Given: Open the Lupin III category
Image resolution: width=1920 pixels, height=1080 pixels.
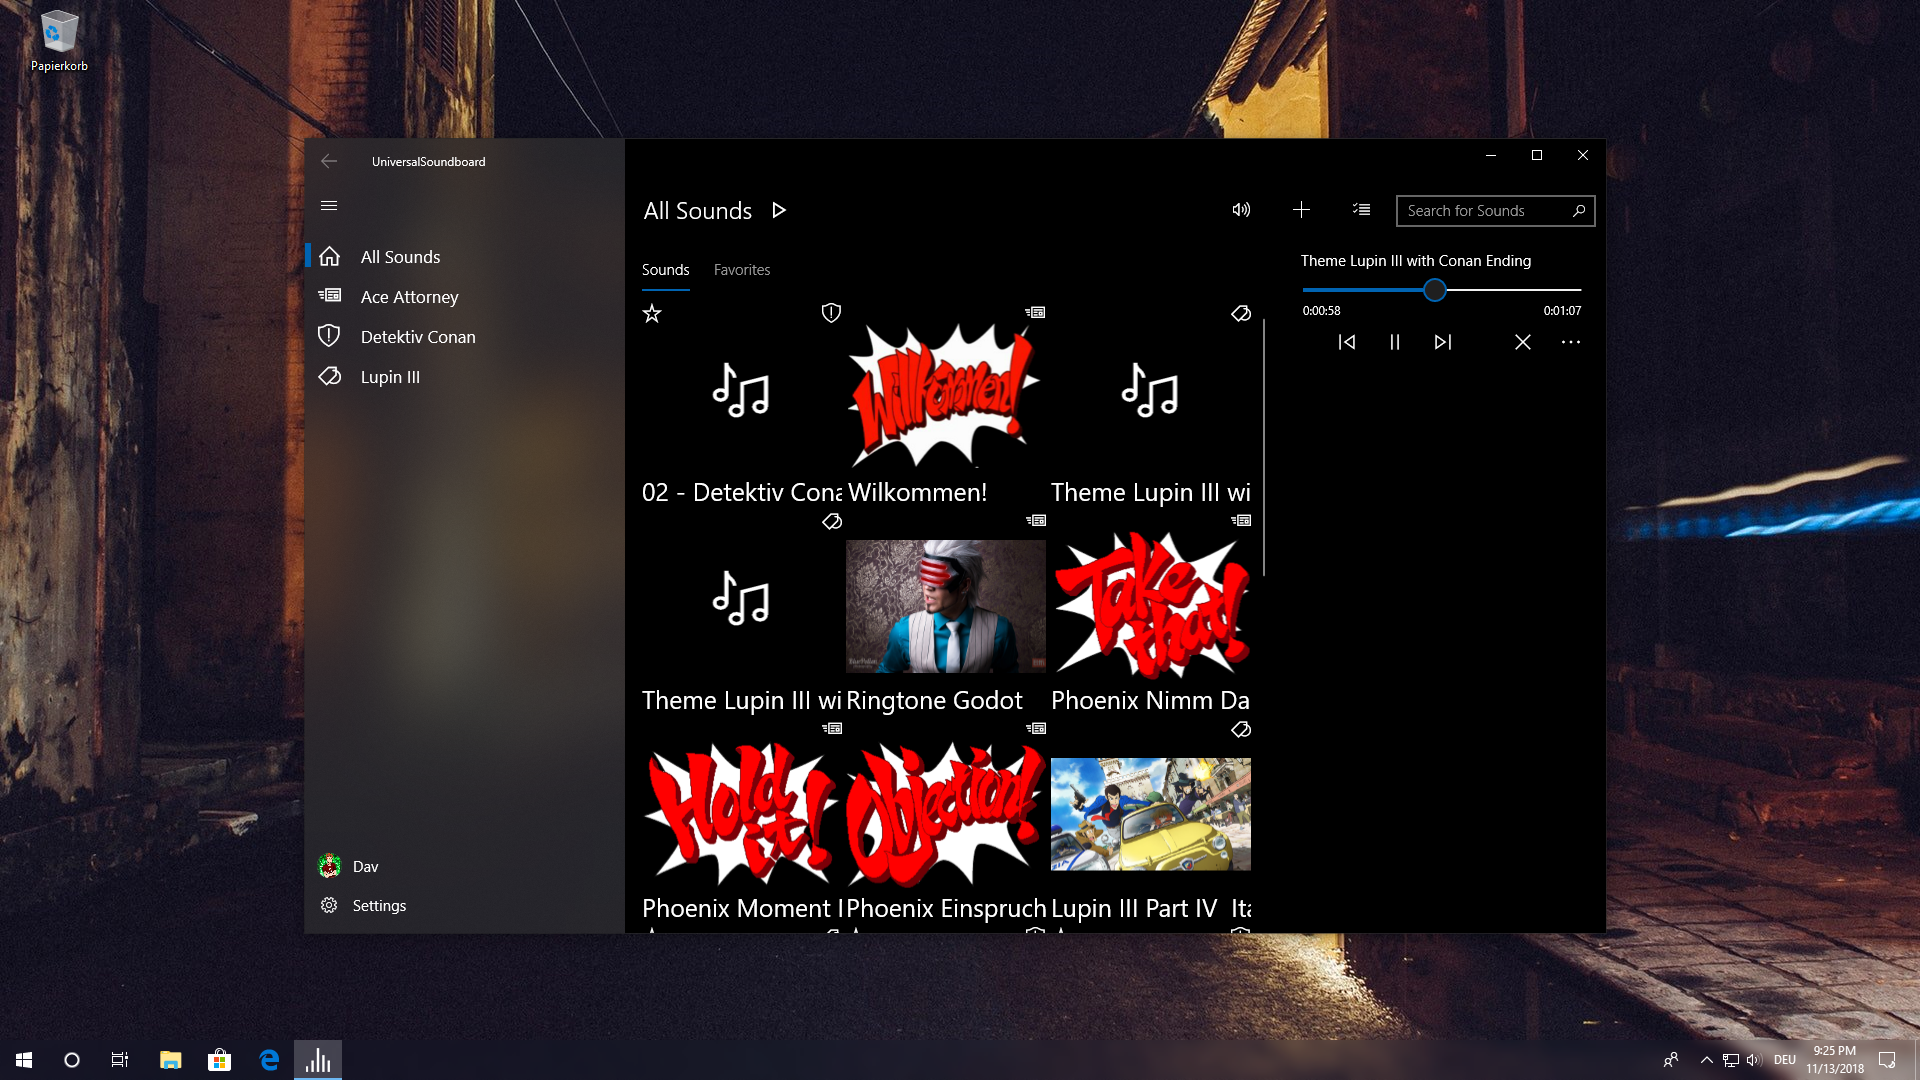Looking at the screenshot, I should (465, 377).
